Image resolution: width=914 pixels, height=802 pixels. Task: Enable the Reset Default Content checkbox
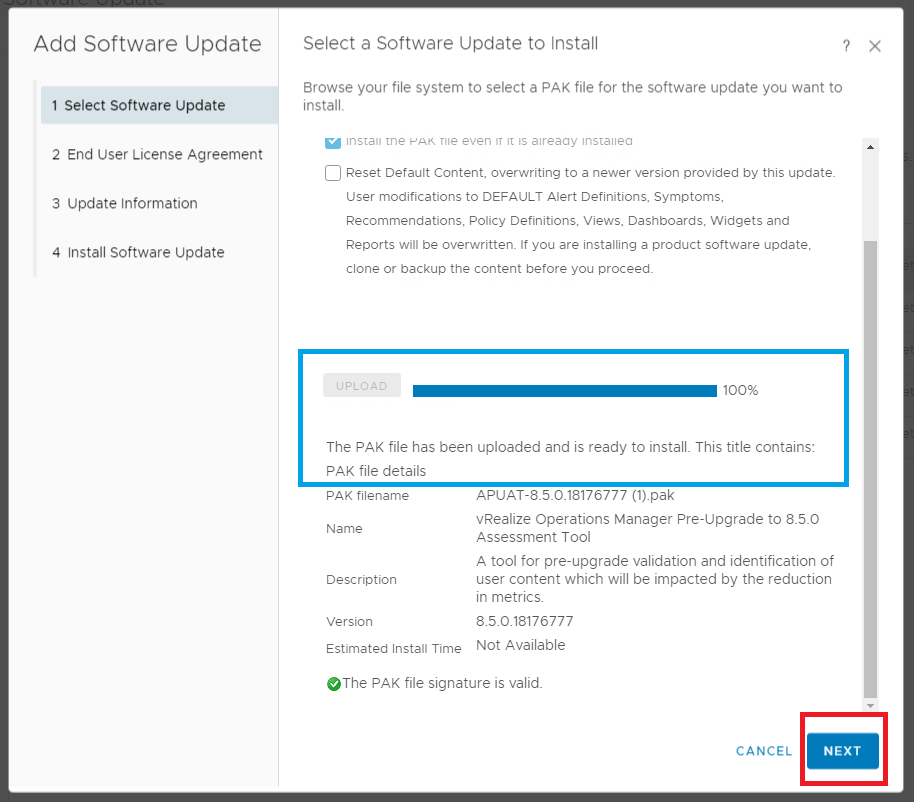333,173
